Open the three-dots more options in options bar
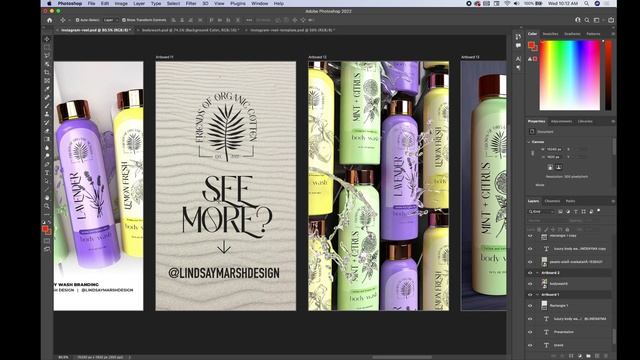This screenshot has width=640, height=360. coord(249,20)
